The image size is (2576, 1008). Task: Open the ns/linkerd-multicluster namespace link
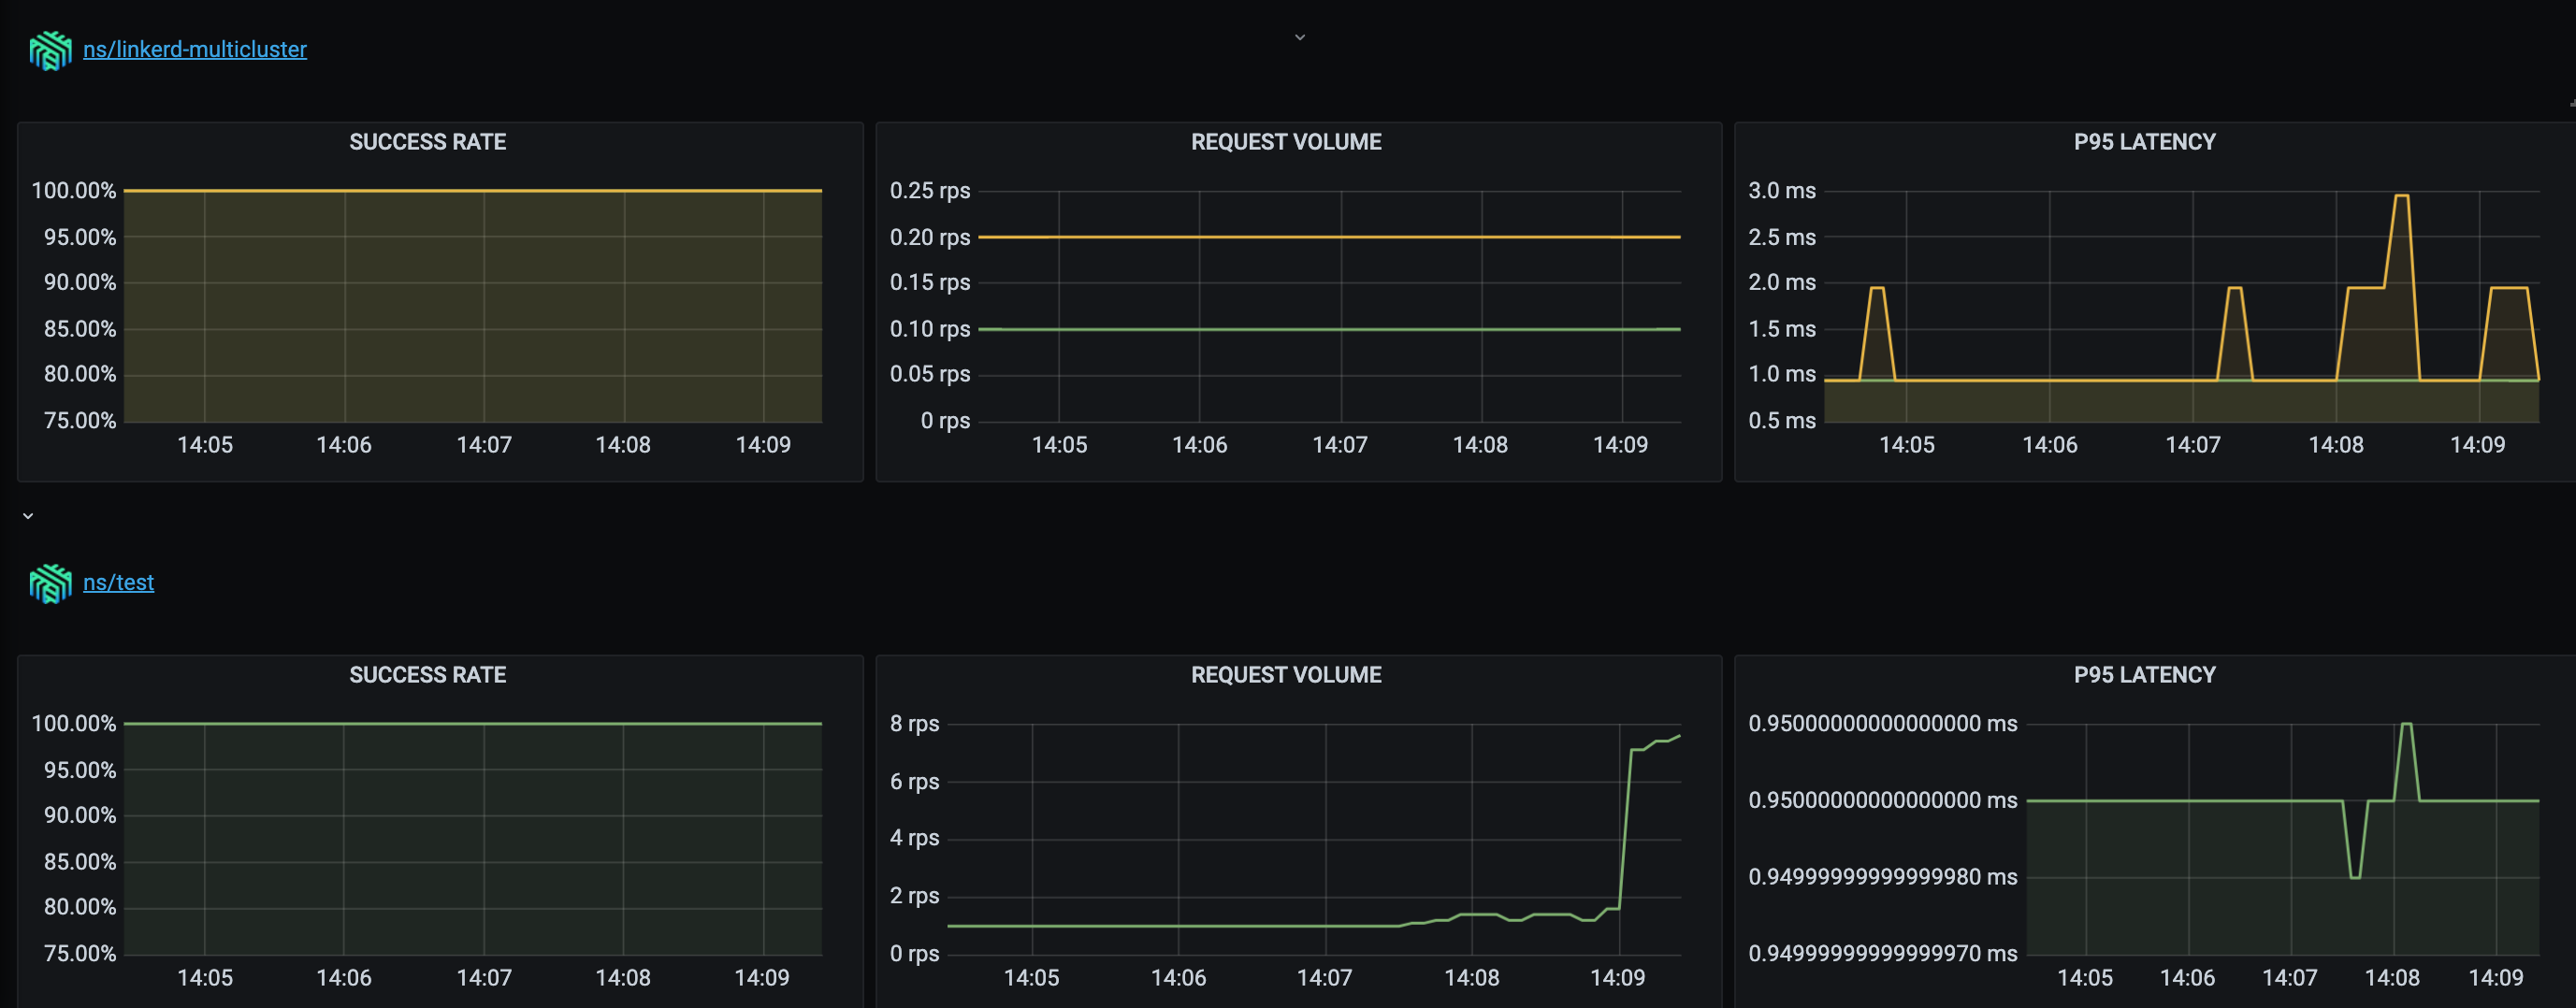[194, 50]
